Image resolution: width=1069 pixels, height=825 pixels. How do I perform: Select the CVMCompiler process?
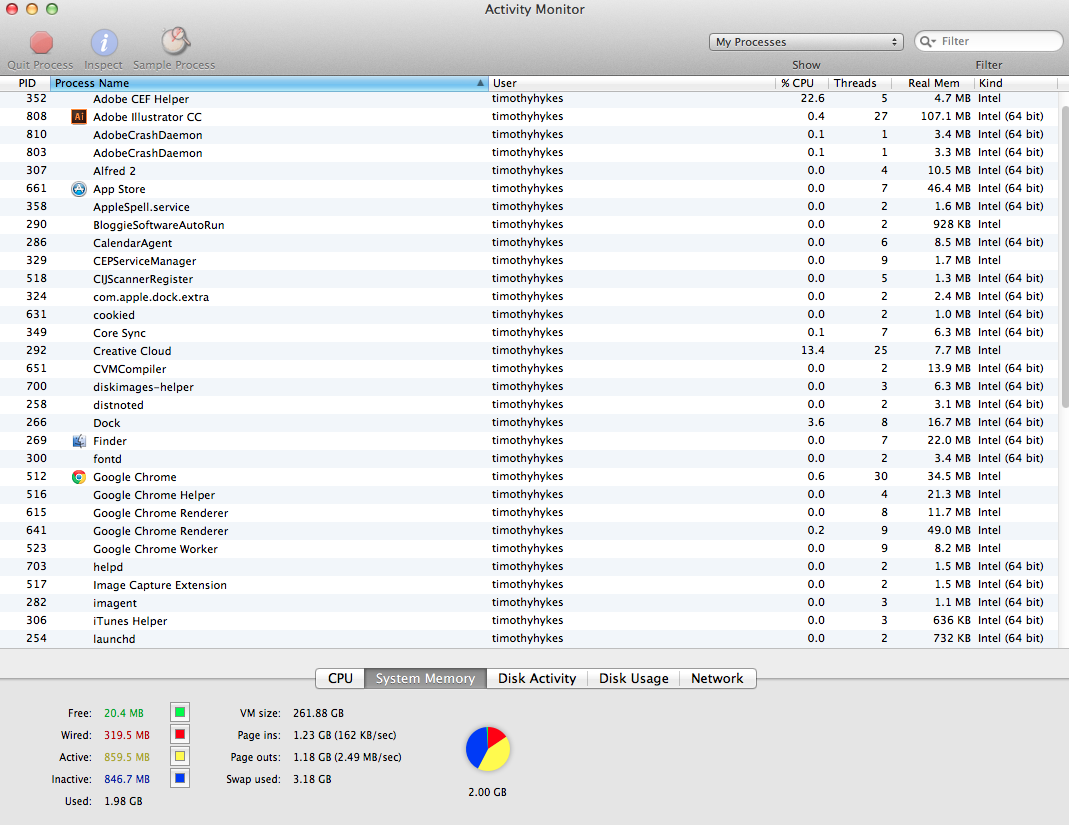pyautogui.click(x=528, y=368)
